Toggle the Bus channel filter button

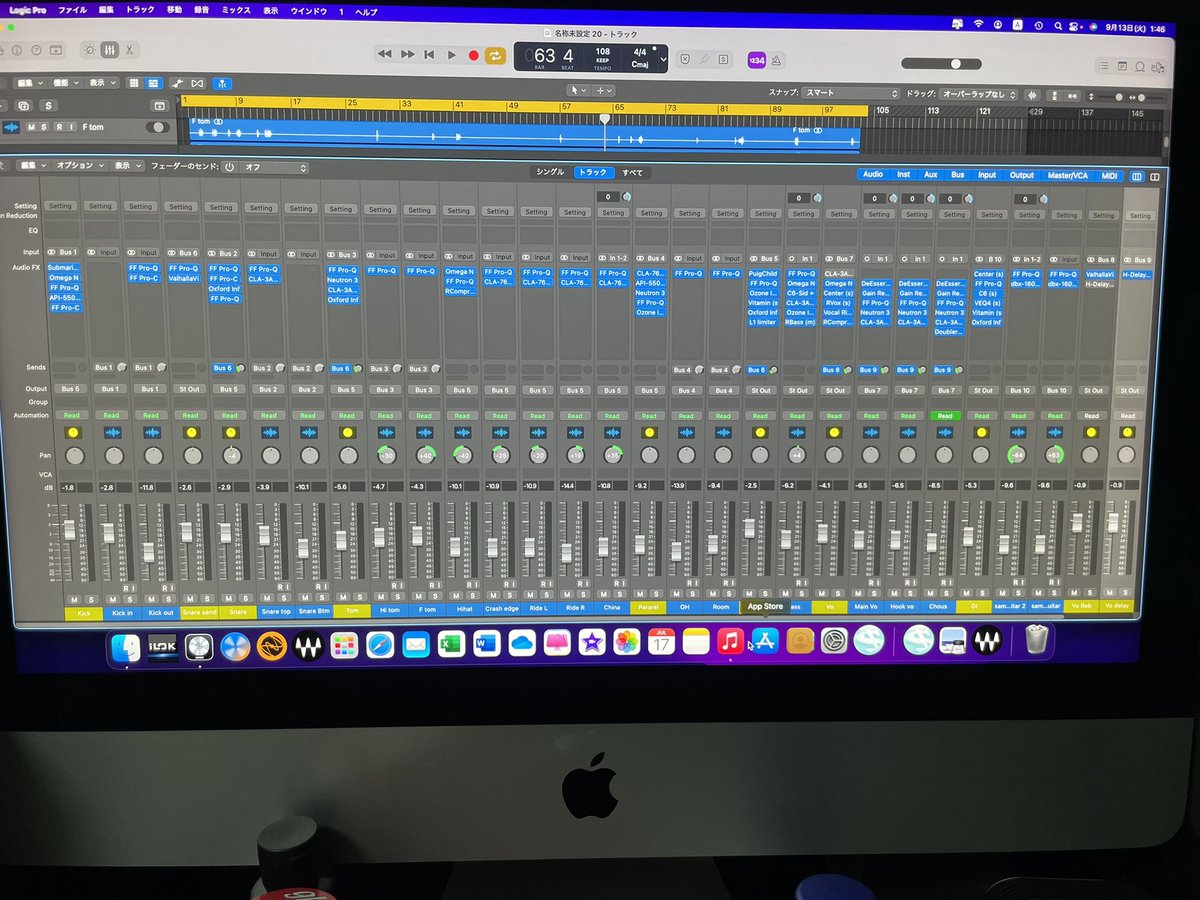click(x=958, y=175)
